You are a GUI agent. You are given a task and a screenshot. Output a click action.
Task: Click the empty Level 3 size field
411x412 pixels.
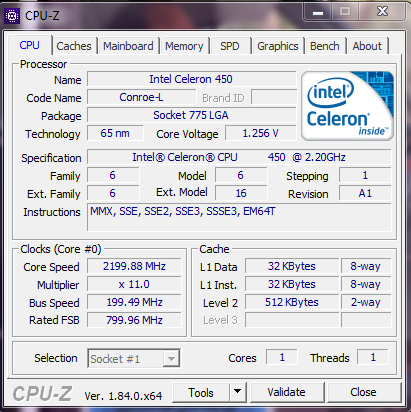tap(292, 320)
